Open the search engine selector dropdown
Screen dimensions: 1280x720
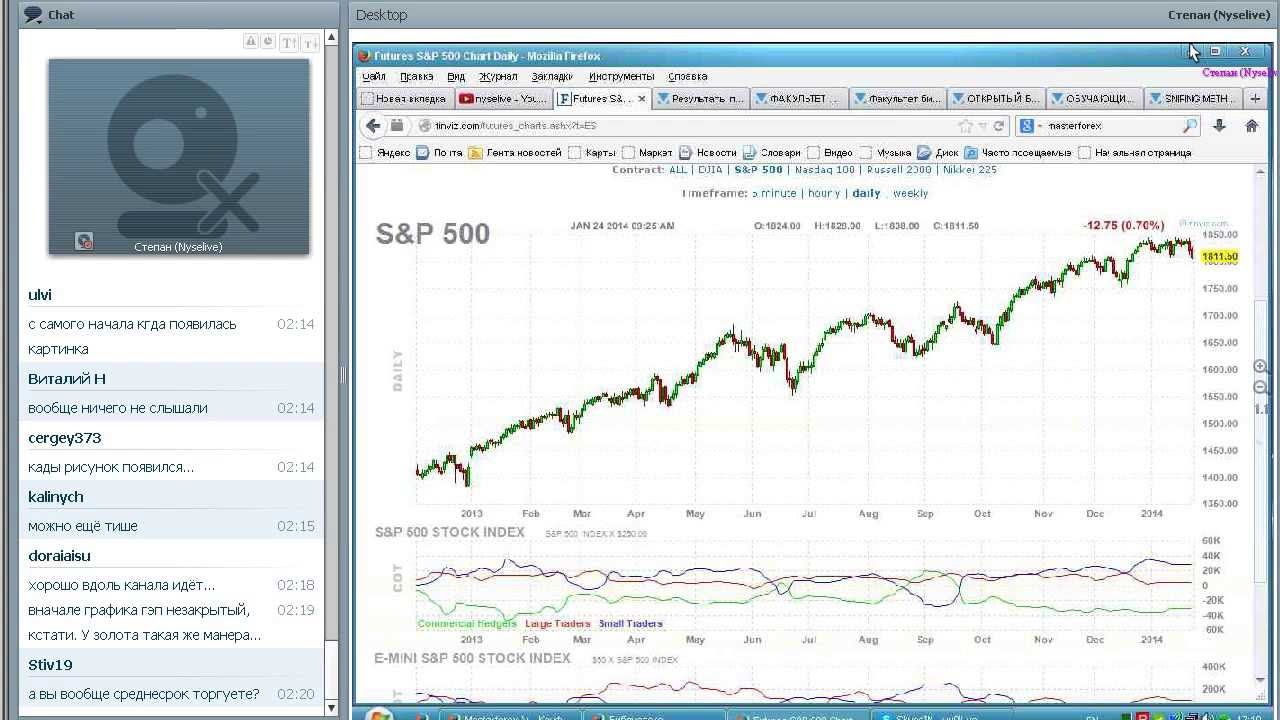(x=1030, y=126)
